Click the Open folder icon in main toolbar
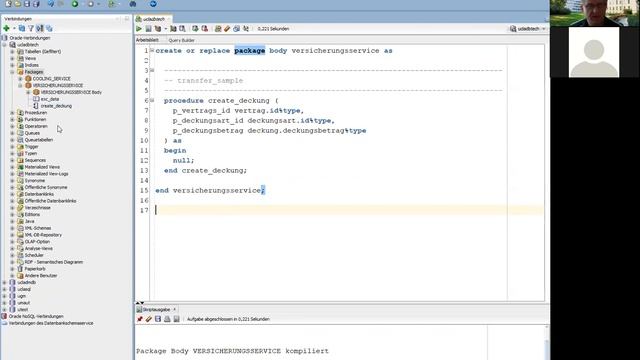 18,4
